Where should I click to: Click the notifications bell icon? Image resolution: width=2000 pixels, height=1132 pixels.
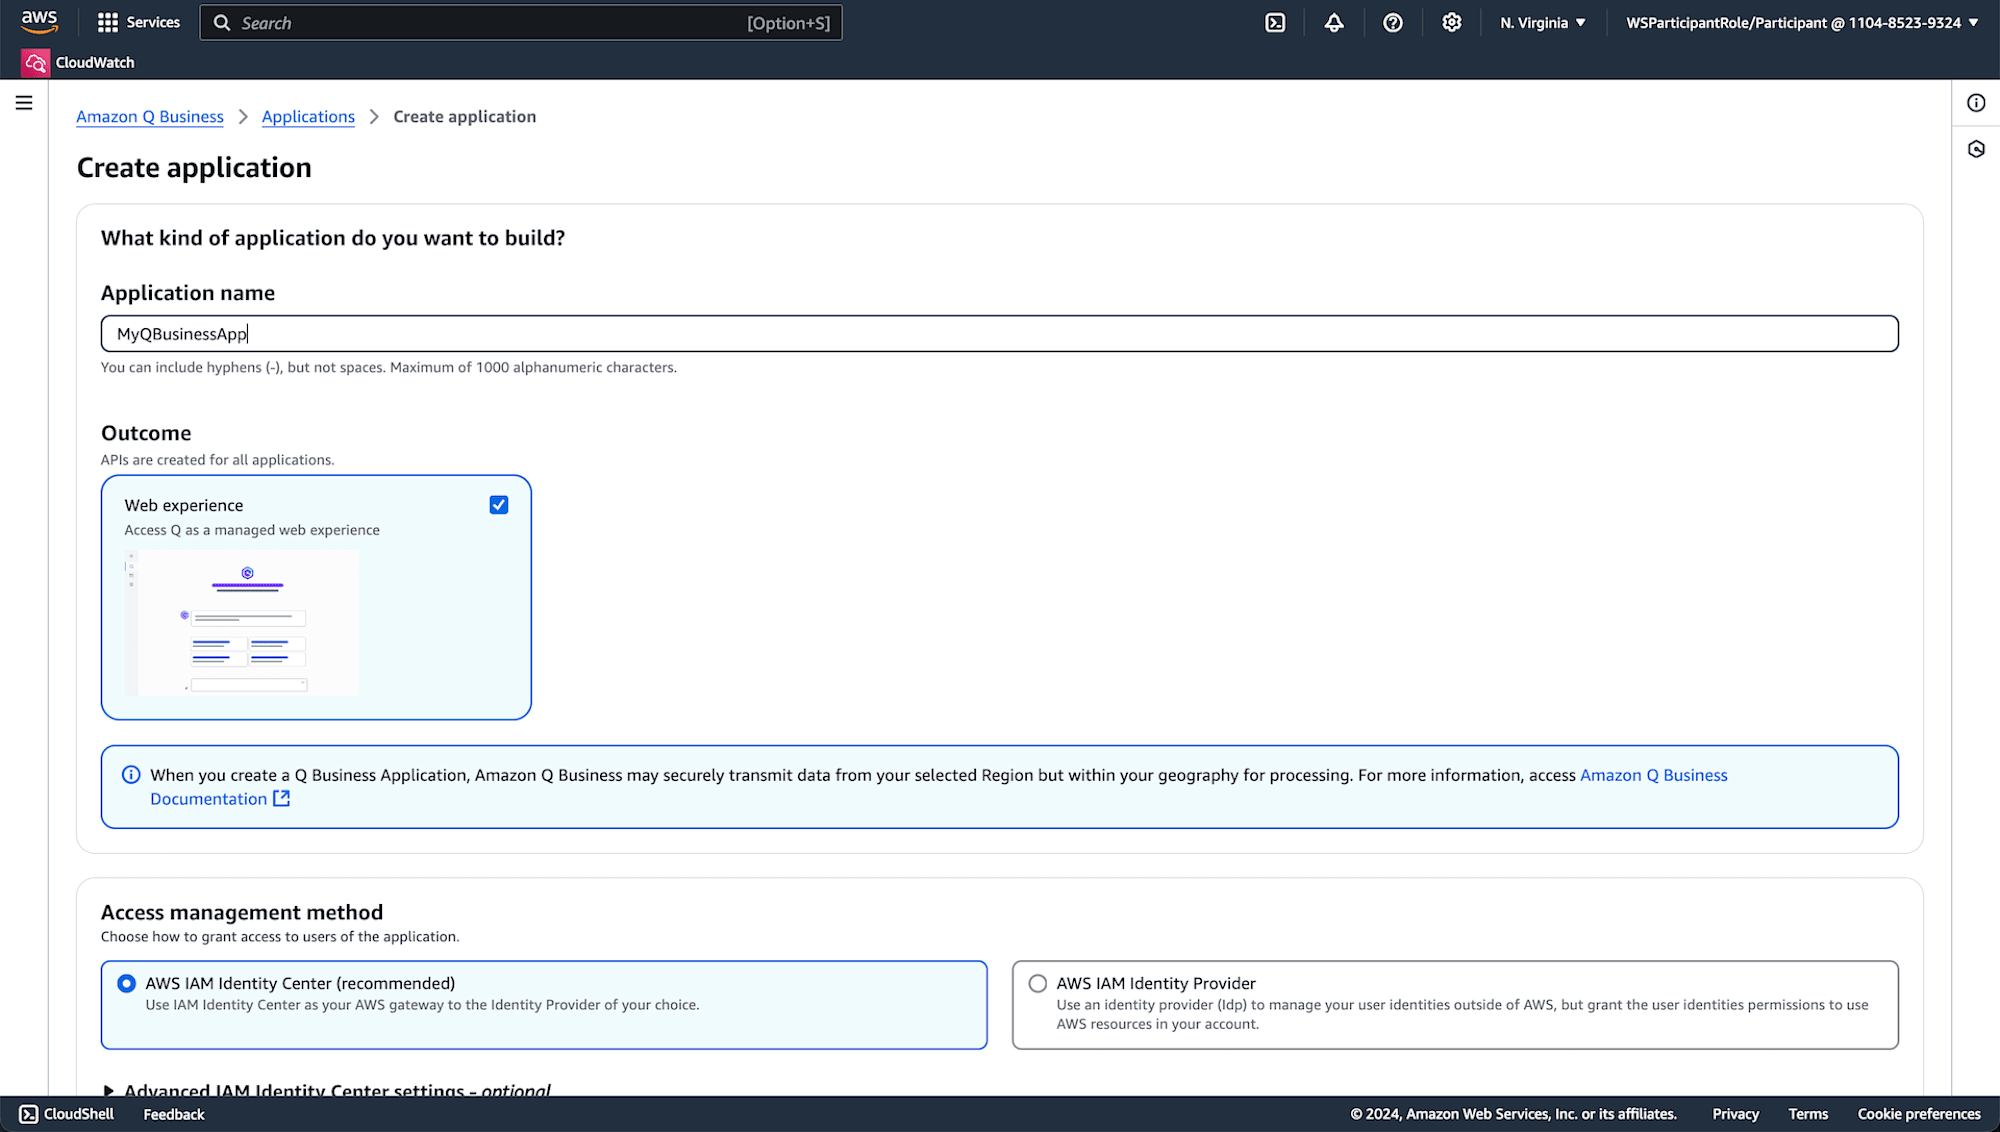(x=1334, y=22)
